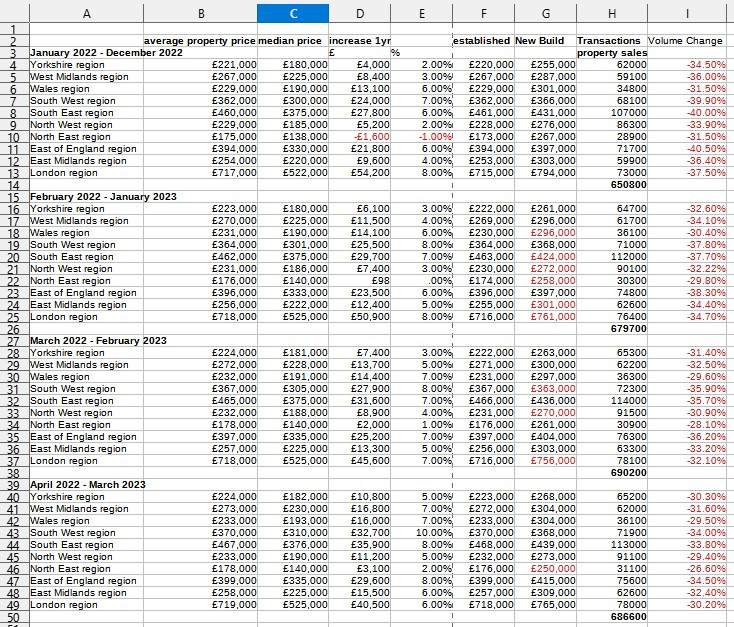Click 'Yorkshire region' in row 4
The height and width of the screenshot is (627, 734).
(87, 65)
